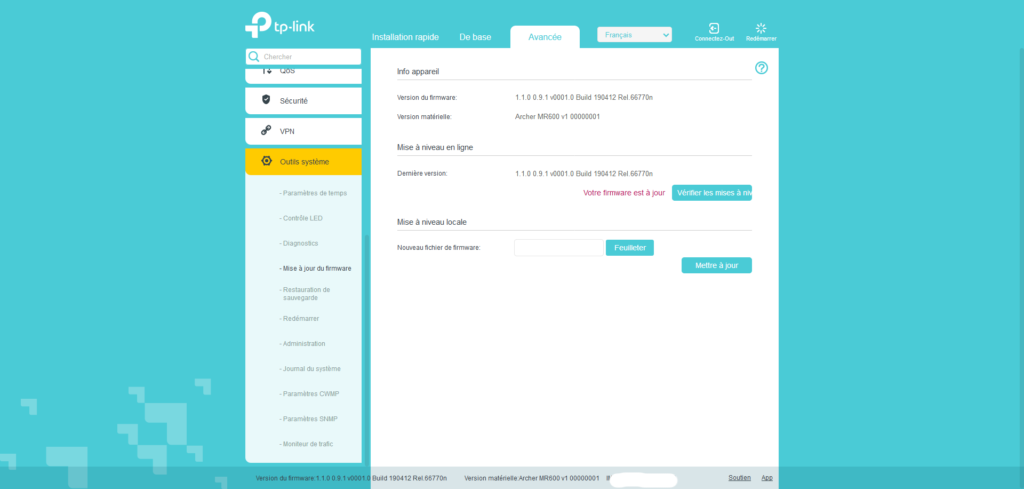1024x489 pixels.
Task: Click the Outils système gear icon
Action: [266, 161]
